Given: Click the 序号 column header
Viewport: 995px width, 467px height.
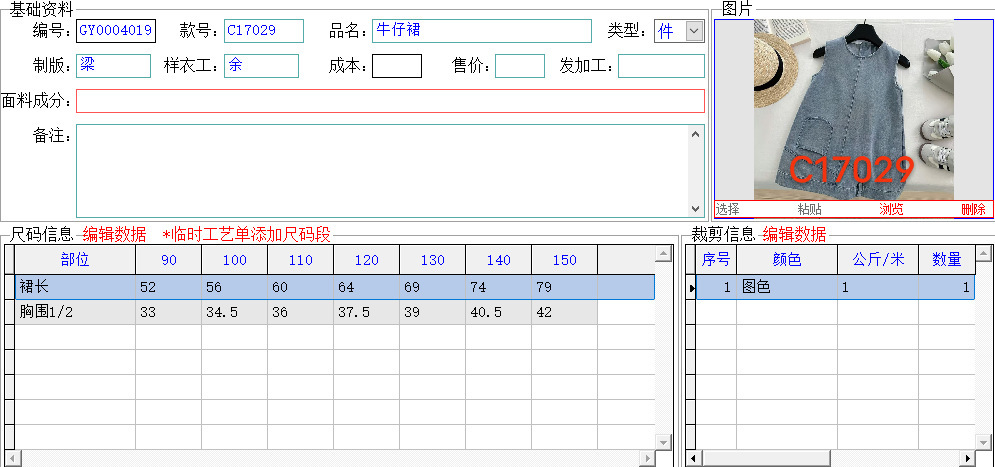Looking at the screenshot, I should click(x=716, y=260).
